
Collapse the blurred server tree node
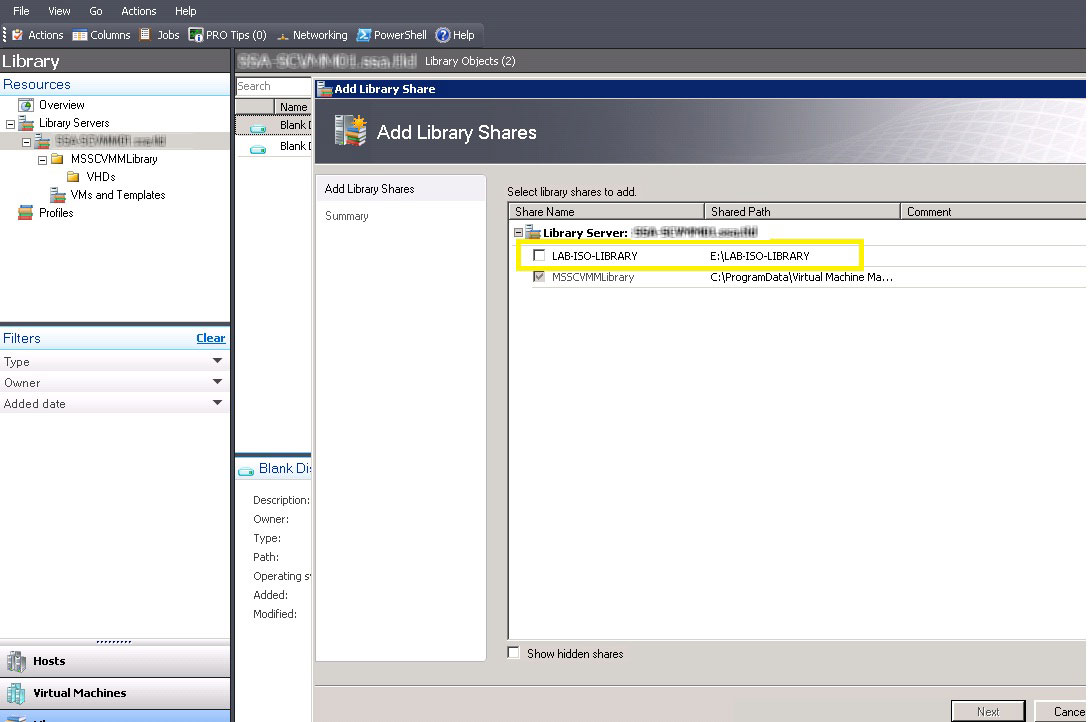[x=26, y=142]
